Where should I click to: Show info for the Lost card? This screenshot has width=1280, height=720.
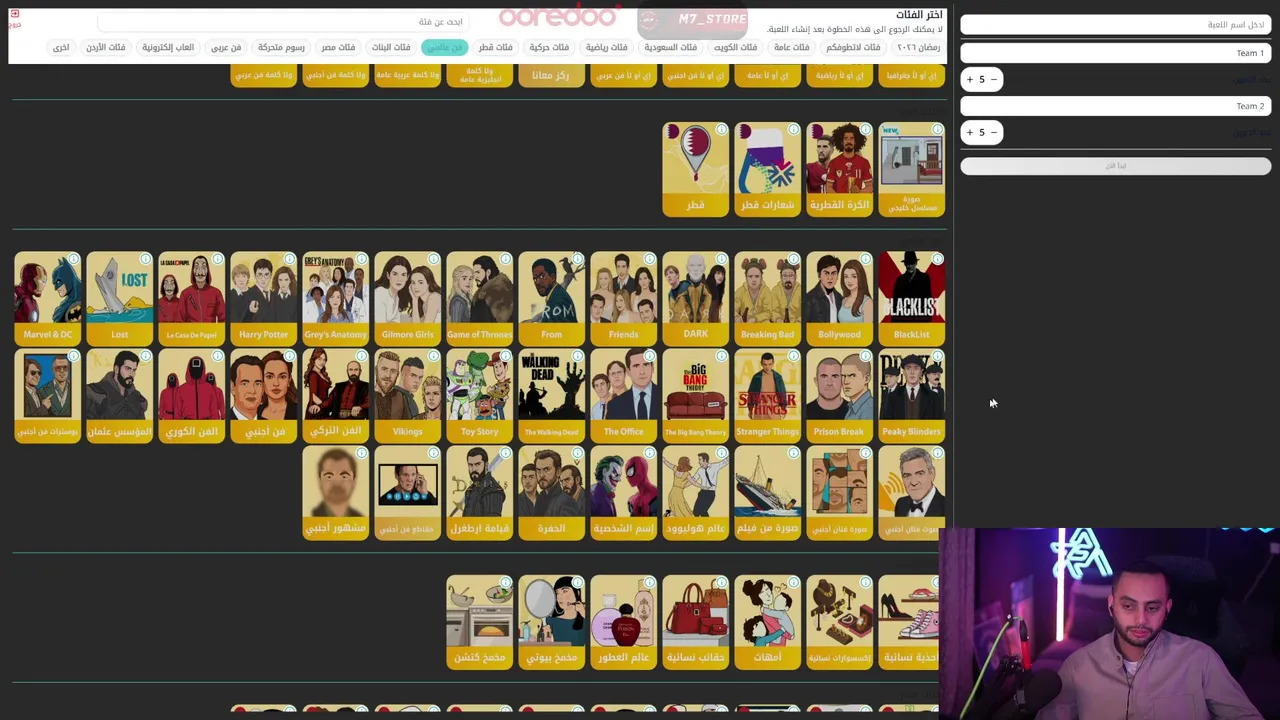pyautogui.click(x=145, y=259)
